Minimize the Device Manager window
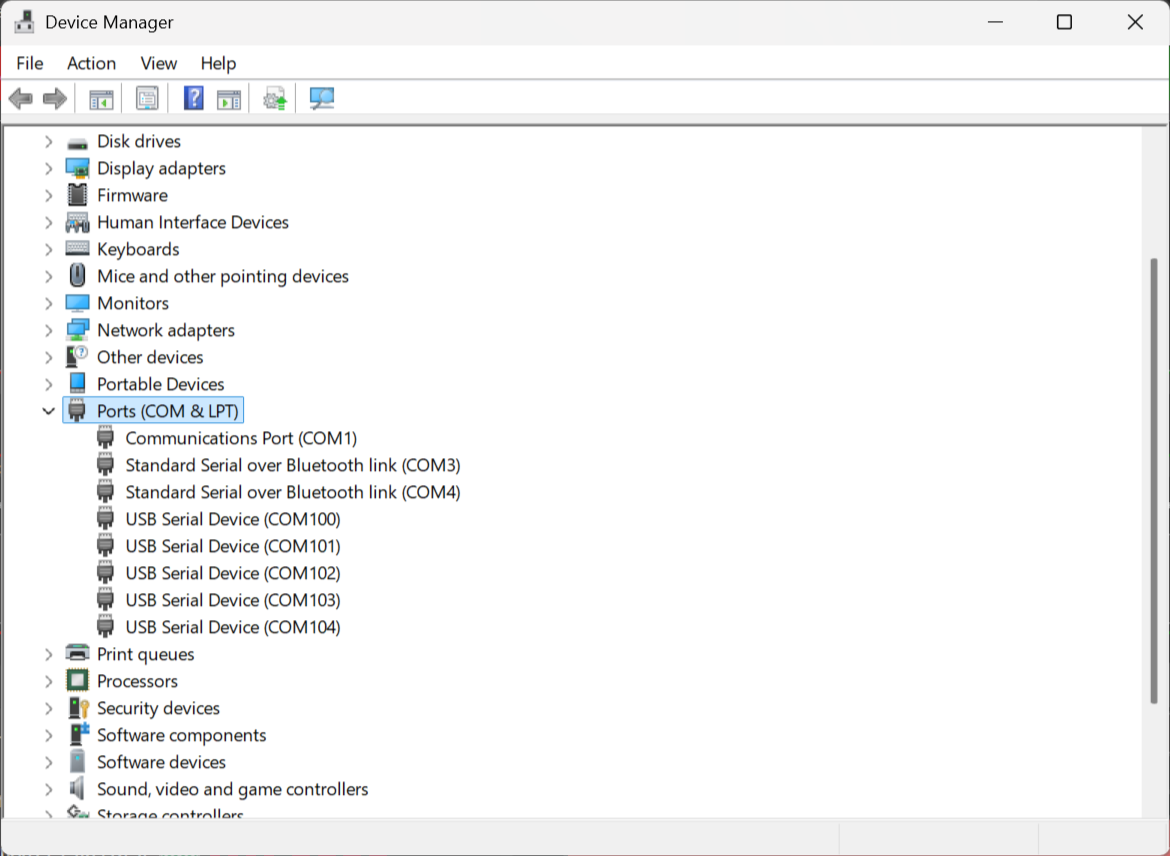This screenshot has height=856, width=1170. [995, 22]
